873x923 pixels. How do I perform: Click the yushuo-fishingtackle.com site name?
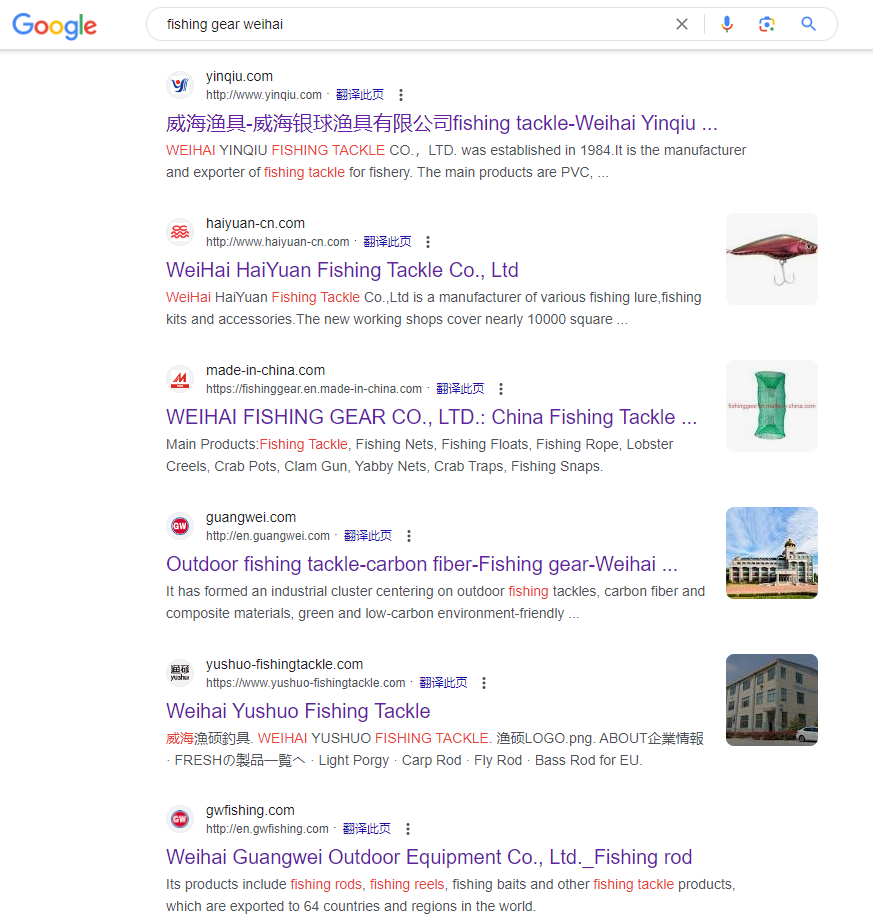(284, 665)
